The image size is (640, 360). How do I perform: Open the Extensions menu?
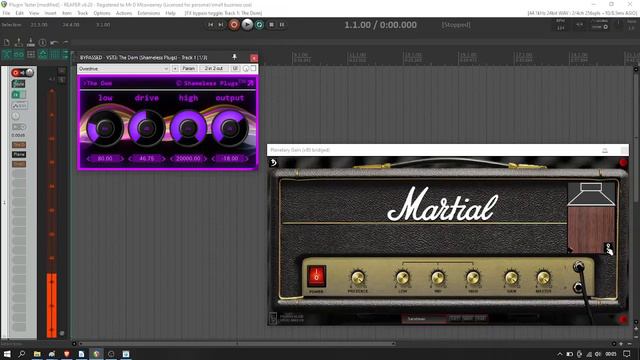click(149, 13)
